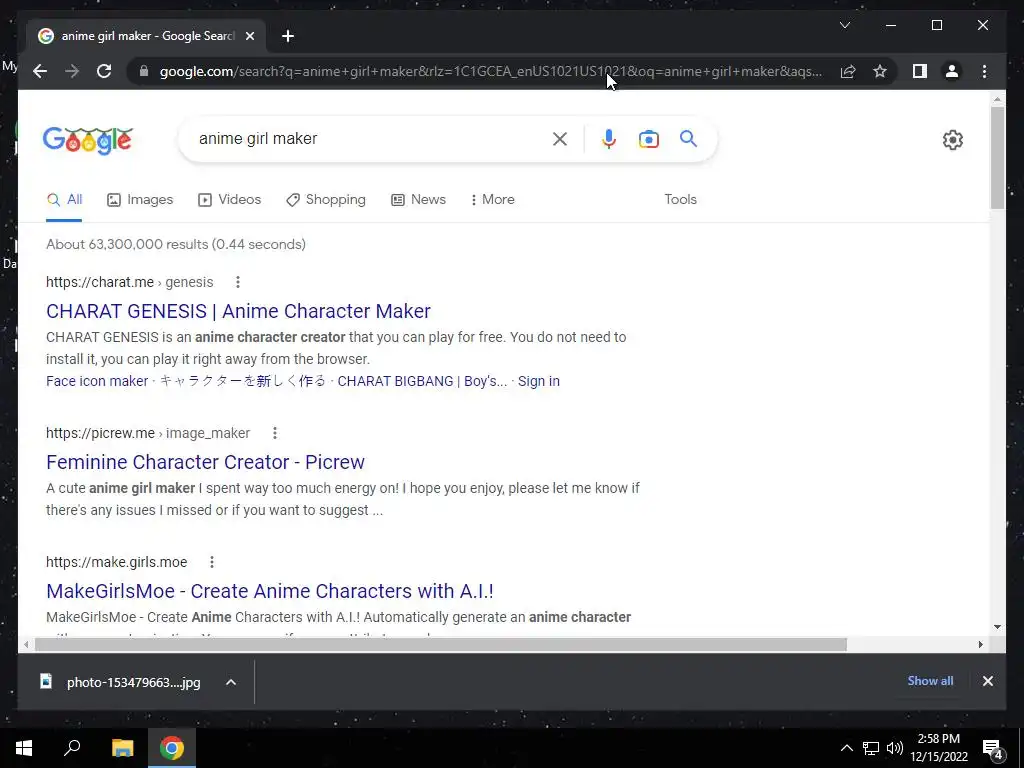Bookmark this tab with the star icon
This screenshot has height=768, width=1024.
pyautogui.click(x=880, y=71)
